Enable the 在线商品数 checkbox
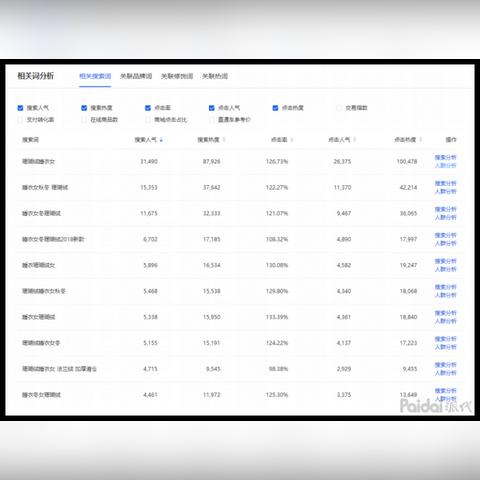480x480 pixels. [84, 120]
